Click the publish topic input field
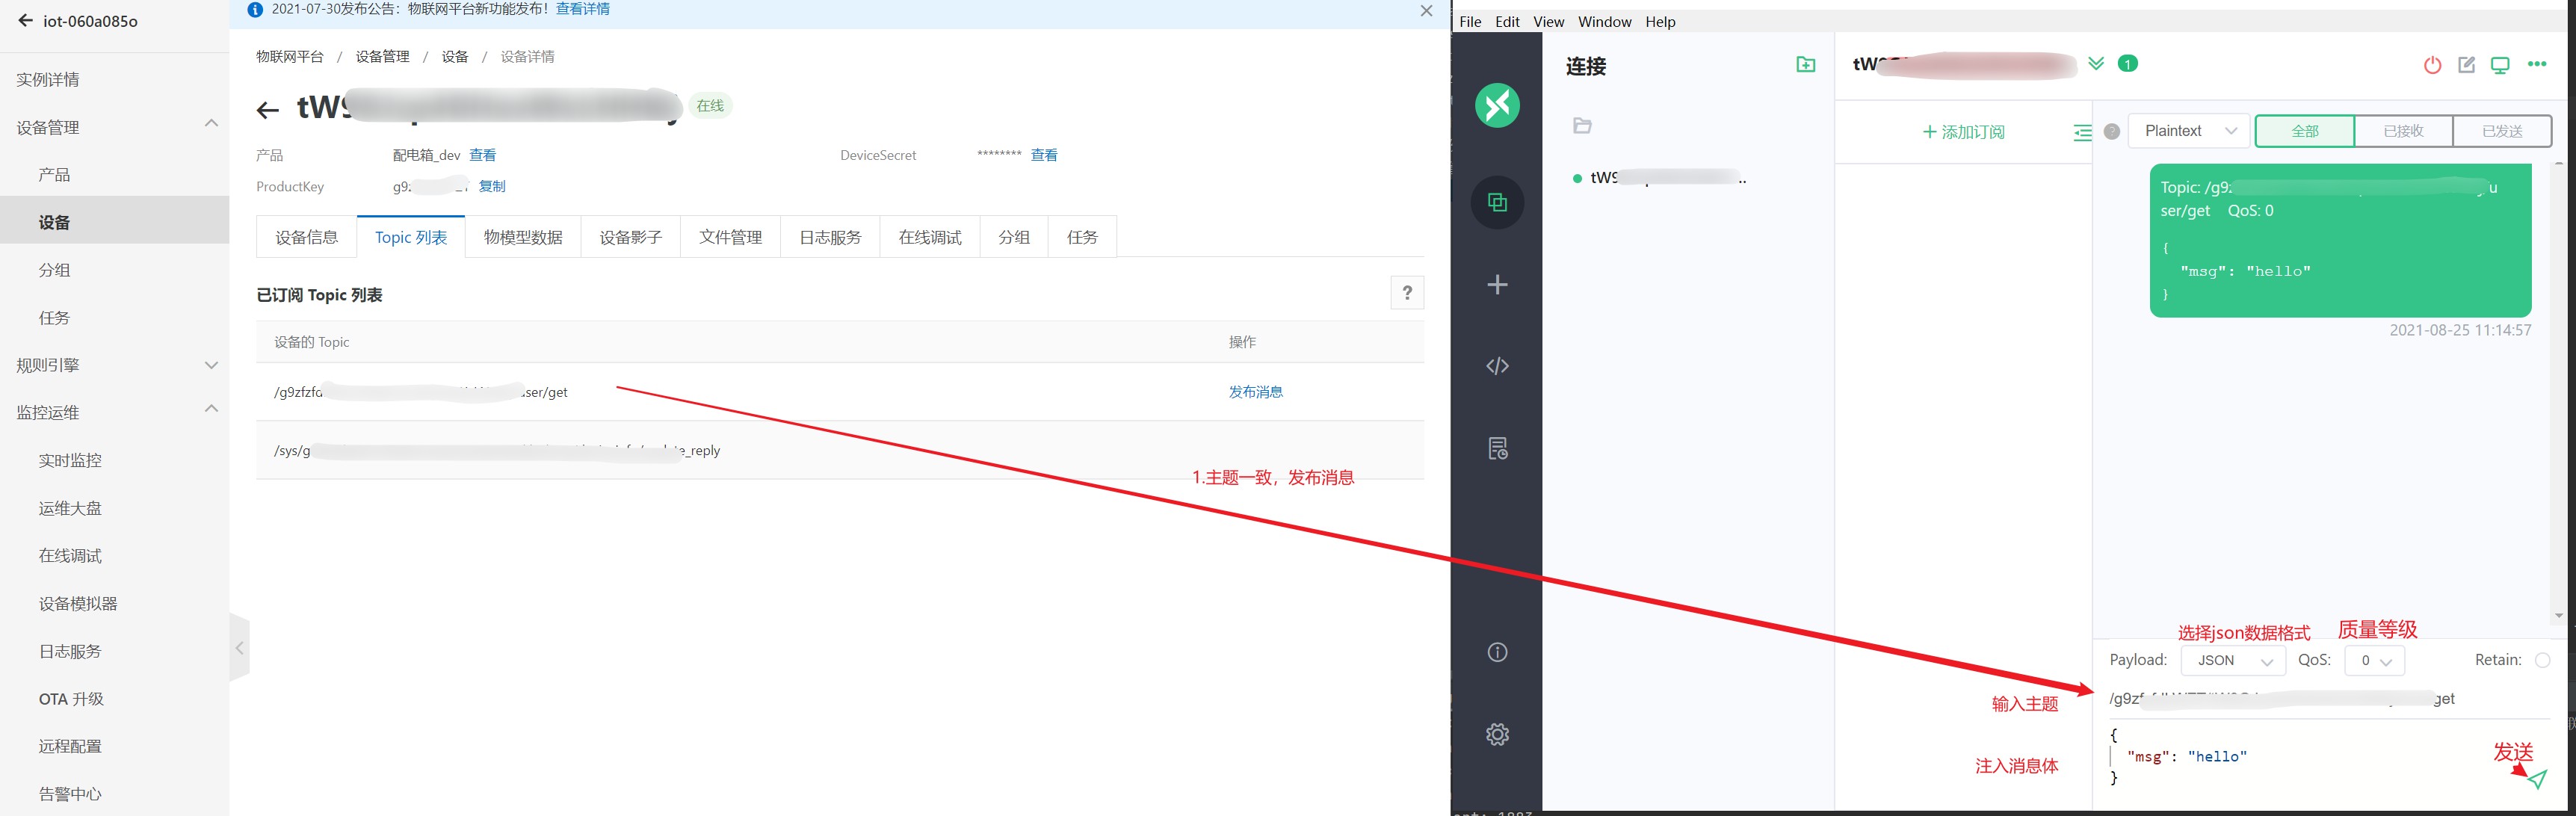The width and height of the screenshot is (2576, 816). [x=2300, y=699]
